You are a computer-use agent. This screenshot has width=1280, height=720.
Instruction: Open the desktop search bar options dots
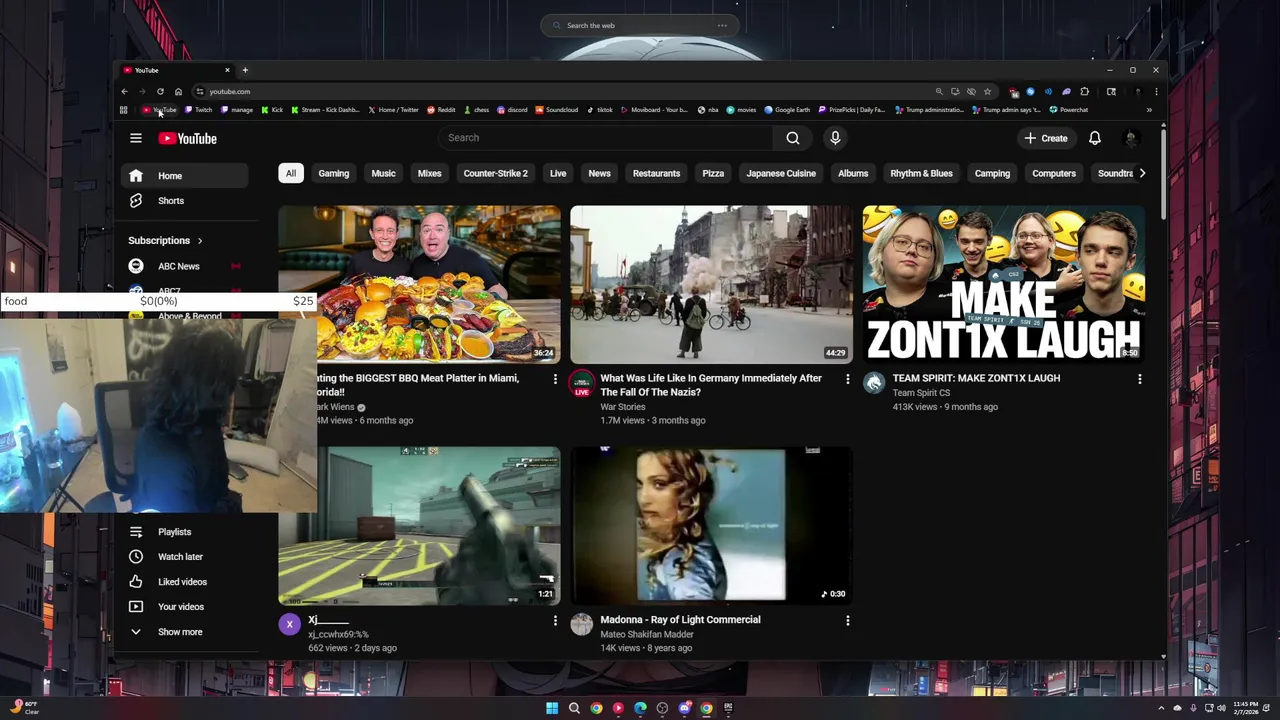pos(722,26)
